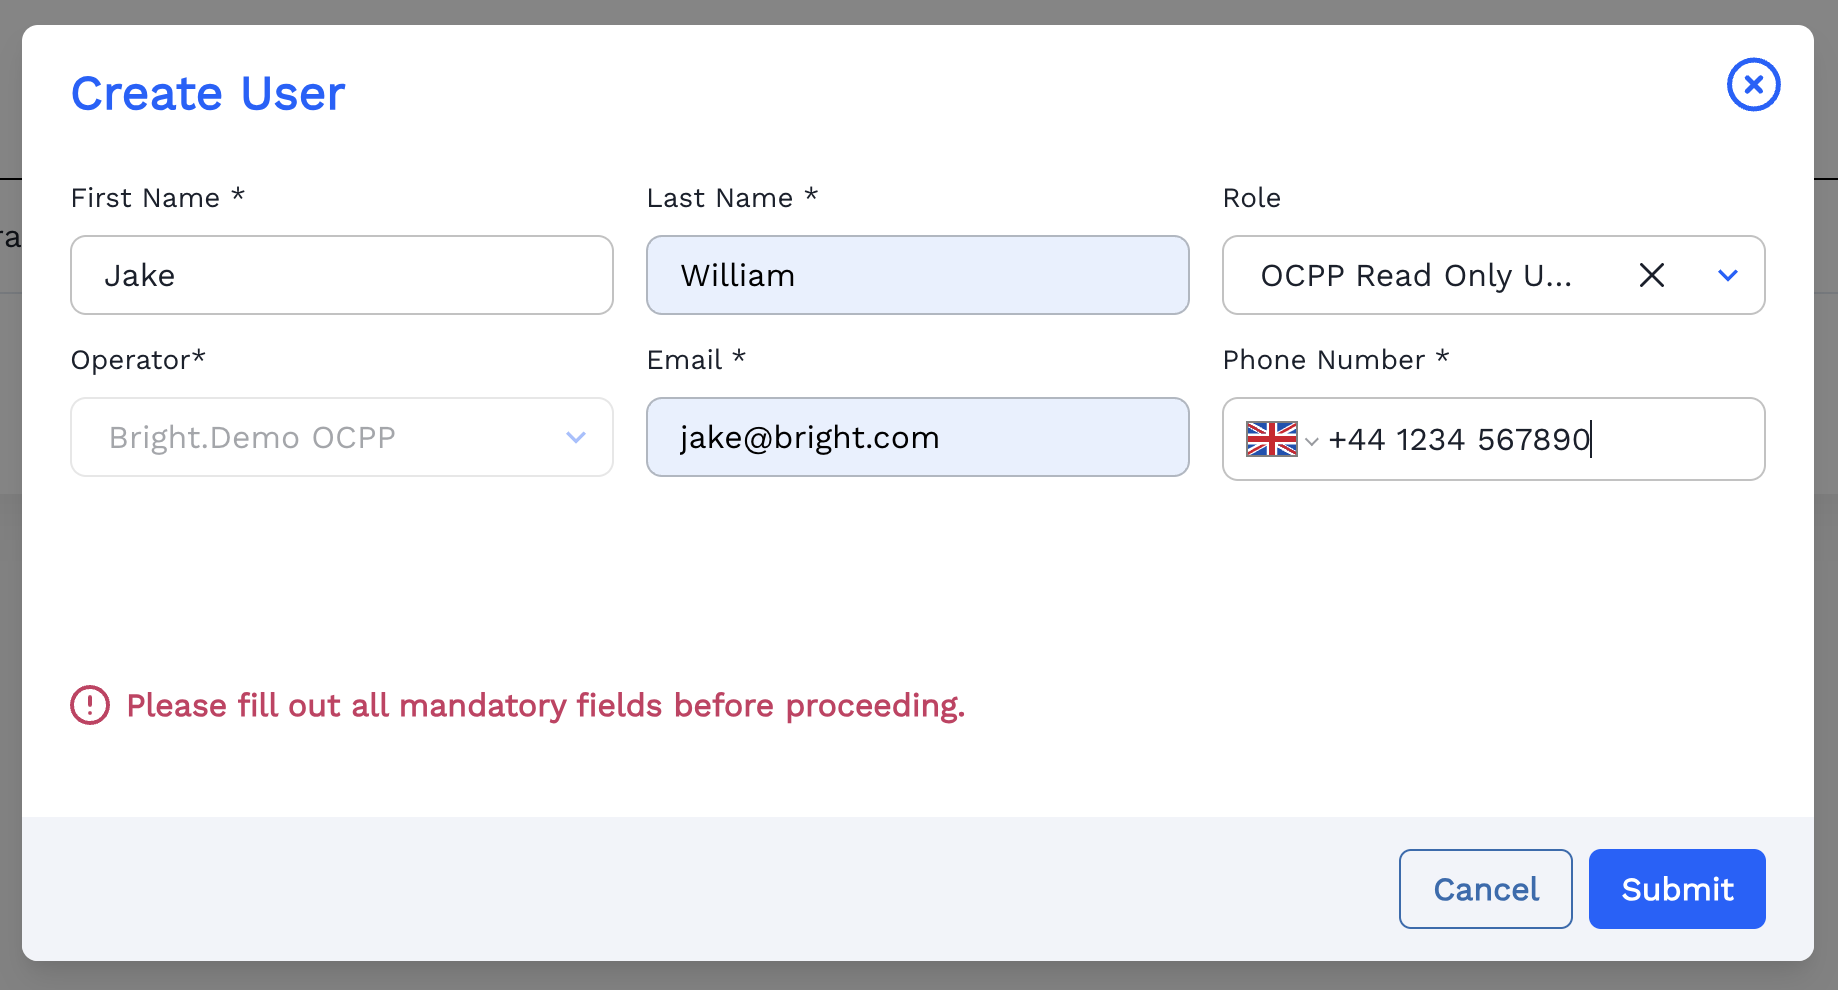Click the OCPP Read Only role text
Screen dimensions: 1838x990
(1415, 275)
